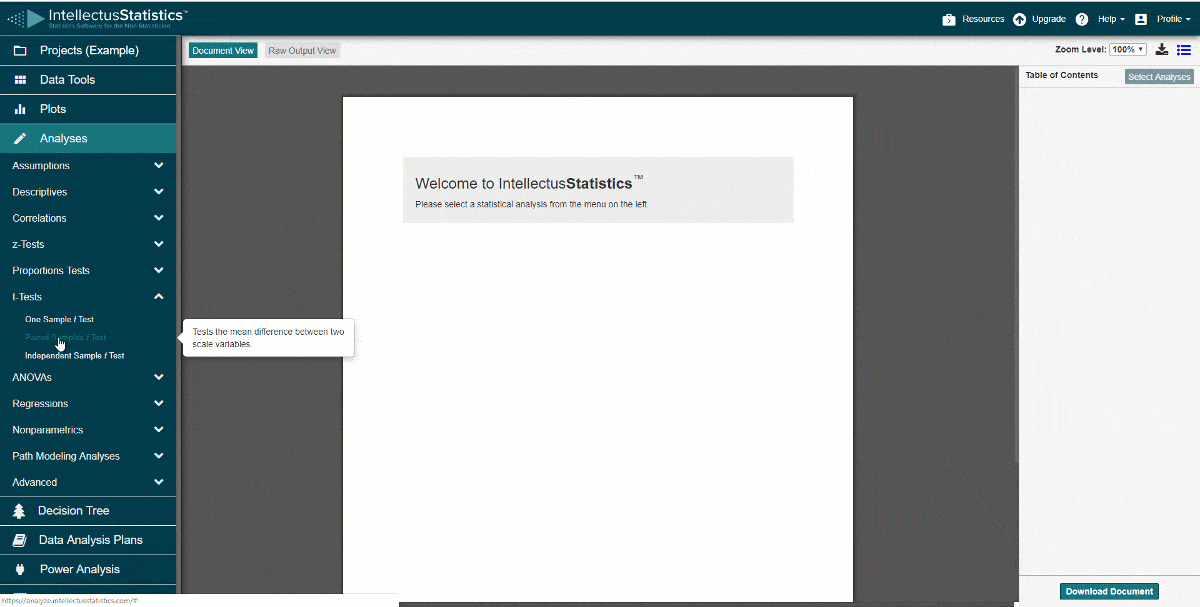The image size is (1200, 607).
Task: Click the Download Document button
Action: coord(1109,591)
